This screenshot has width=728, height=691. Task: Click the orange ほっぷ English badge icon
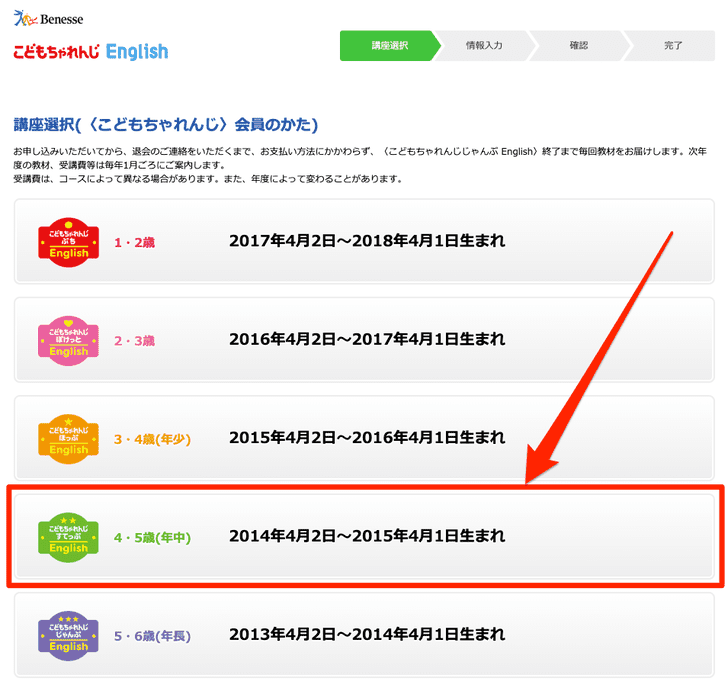tap(68, 439)
